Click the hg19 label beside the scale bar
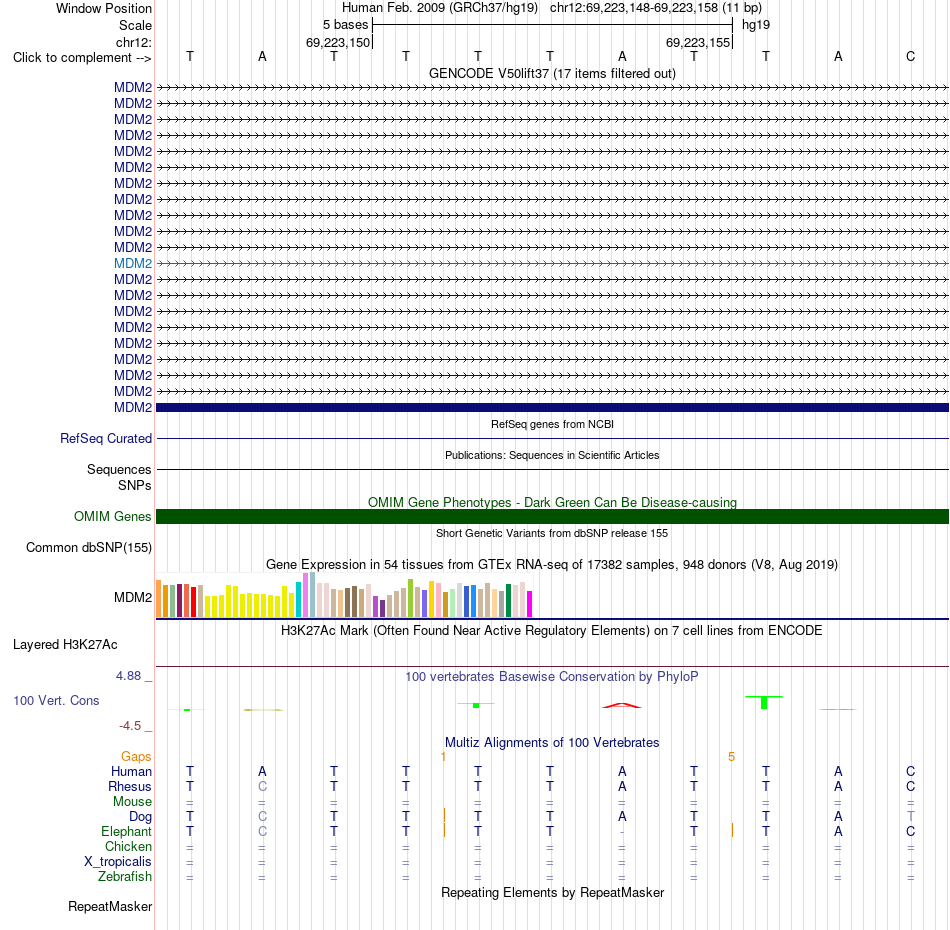The image size is (950, 930). (756, 25)
